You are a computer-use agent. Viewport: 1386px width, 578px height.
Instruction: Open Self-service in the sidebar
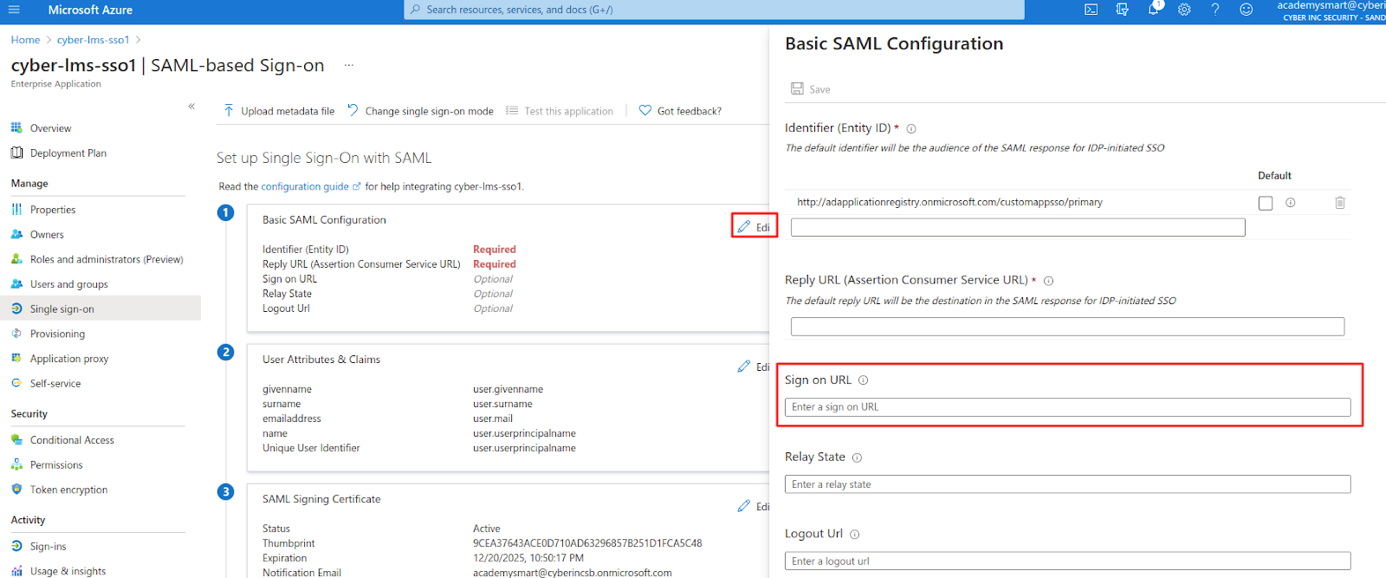pos(55,384)
